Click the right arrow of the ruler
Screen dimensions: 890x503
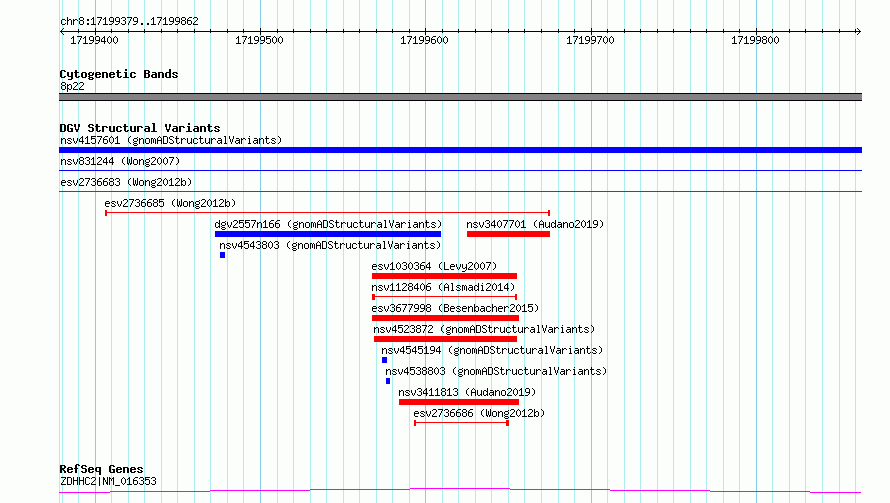[x=858, y=32]
